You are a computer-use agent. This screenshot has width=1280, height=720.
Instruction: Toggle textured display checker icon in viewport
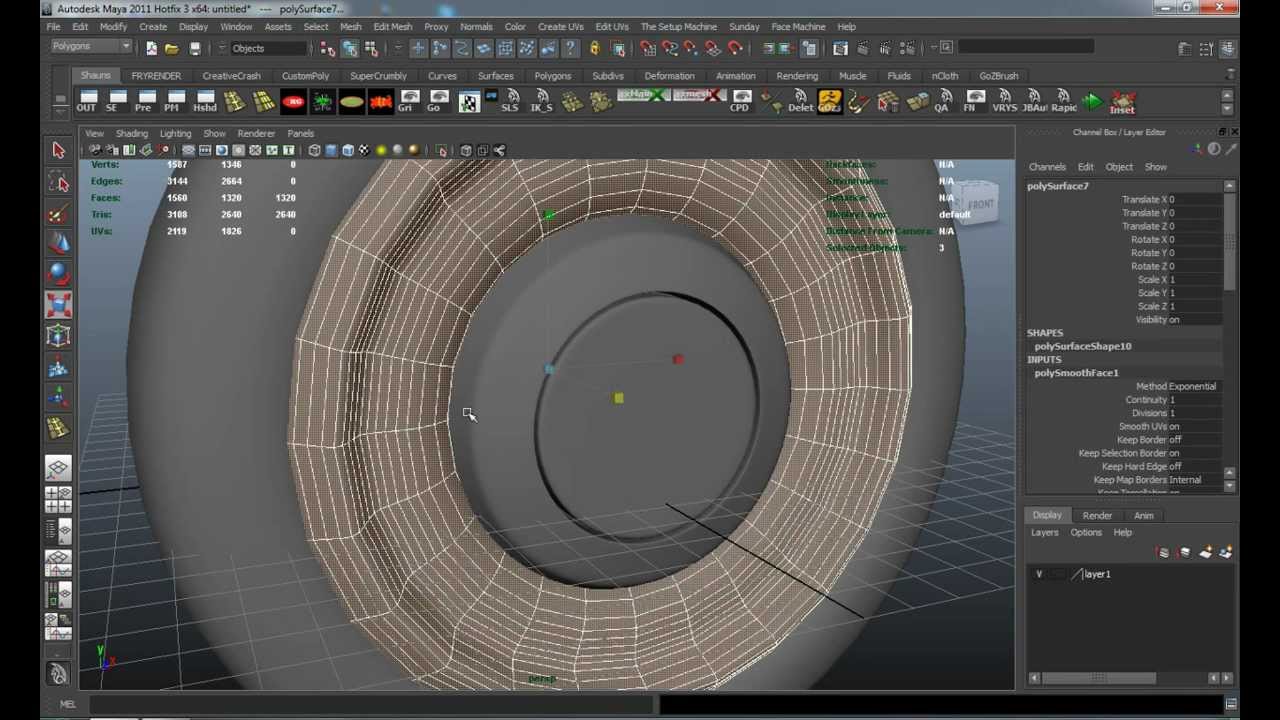[364, 150]
